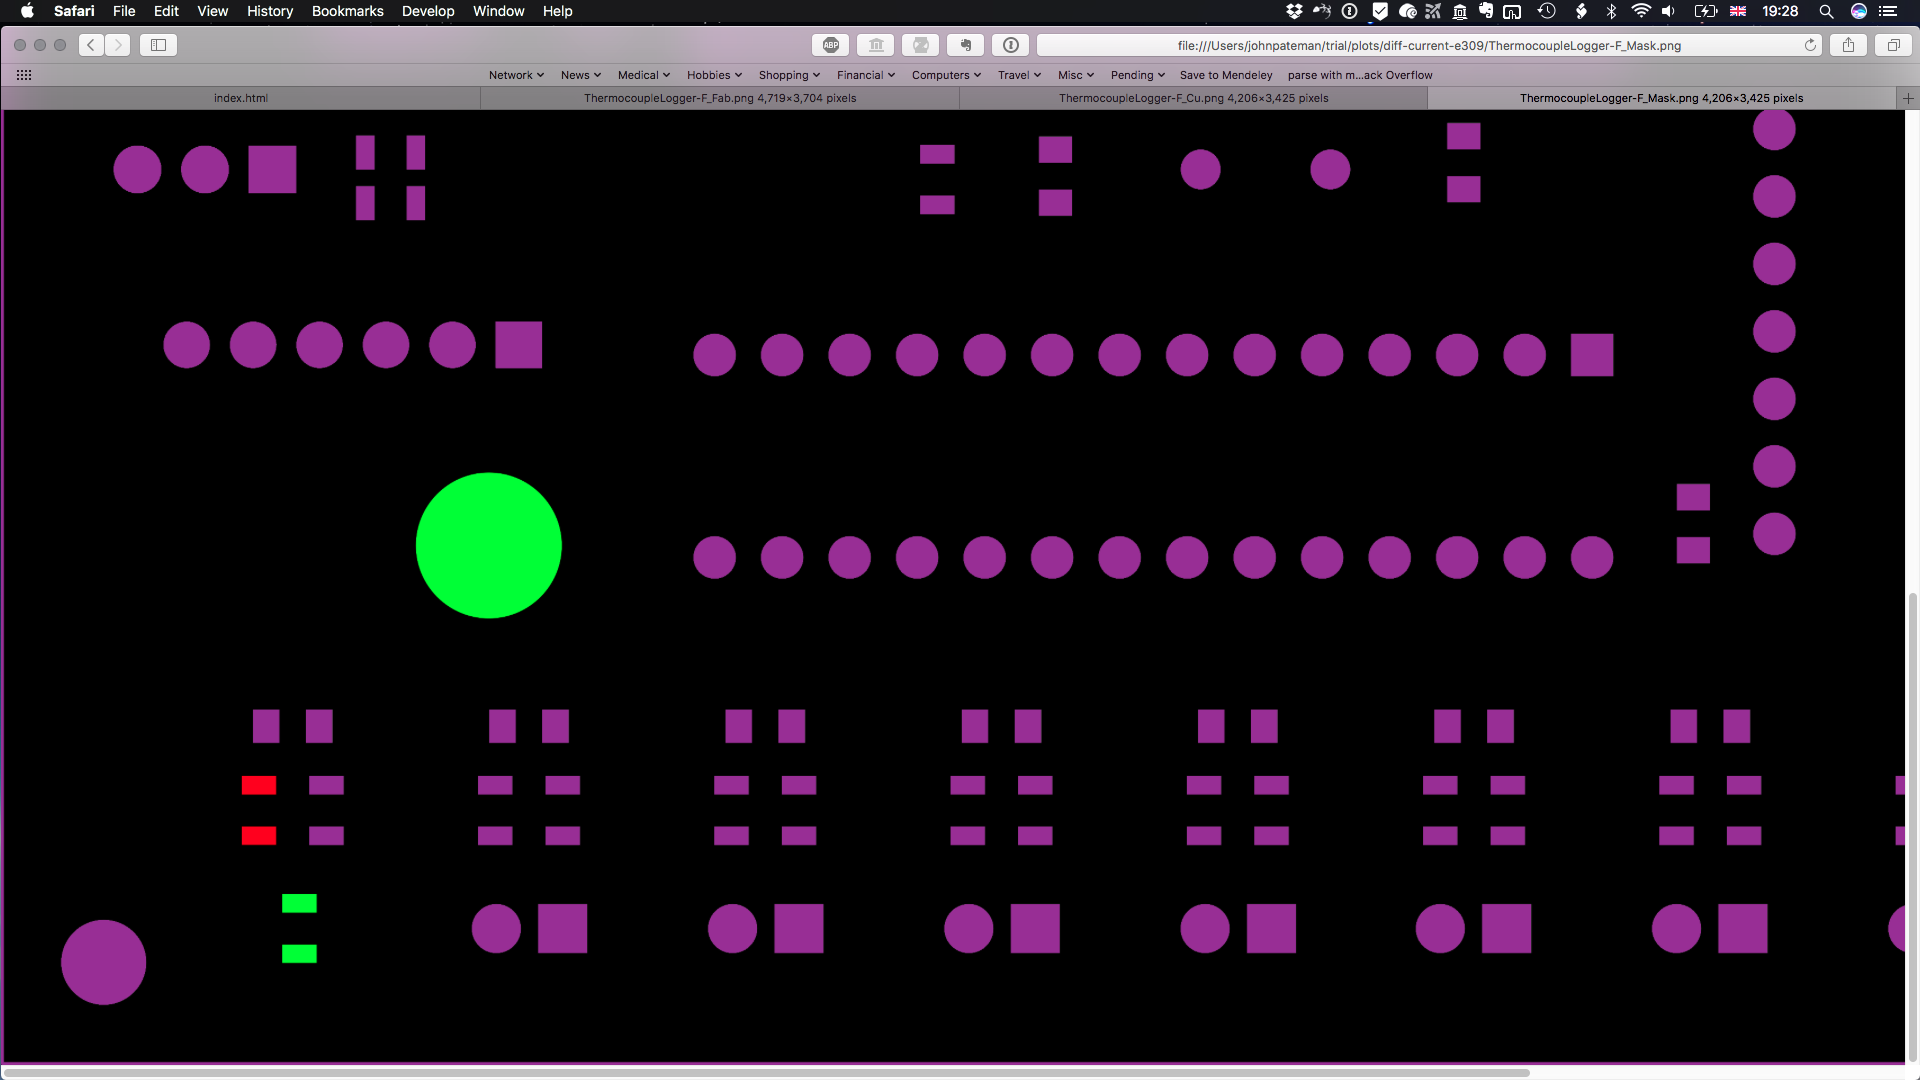Open the History menu
Screen dimensions: 1920x1080
pyautogui.click(x=270, y=11)
